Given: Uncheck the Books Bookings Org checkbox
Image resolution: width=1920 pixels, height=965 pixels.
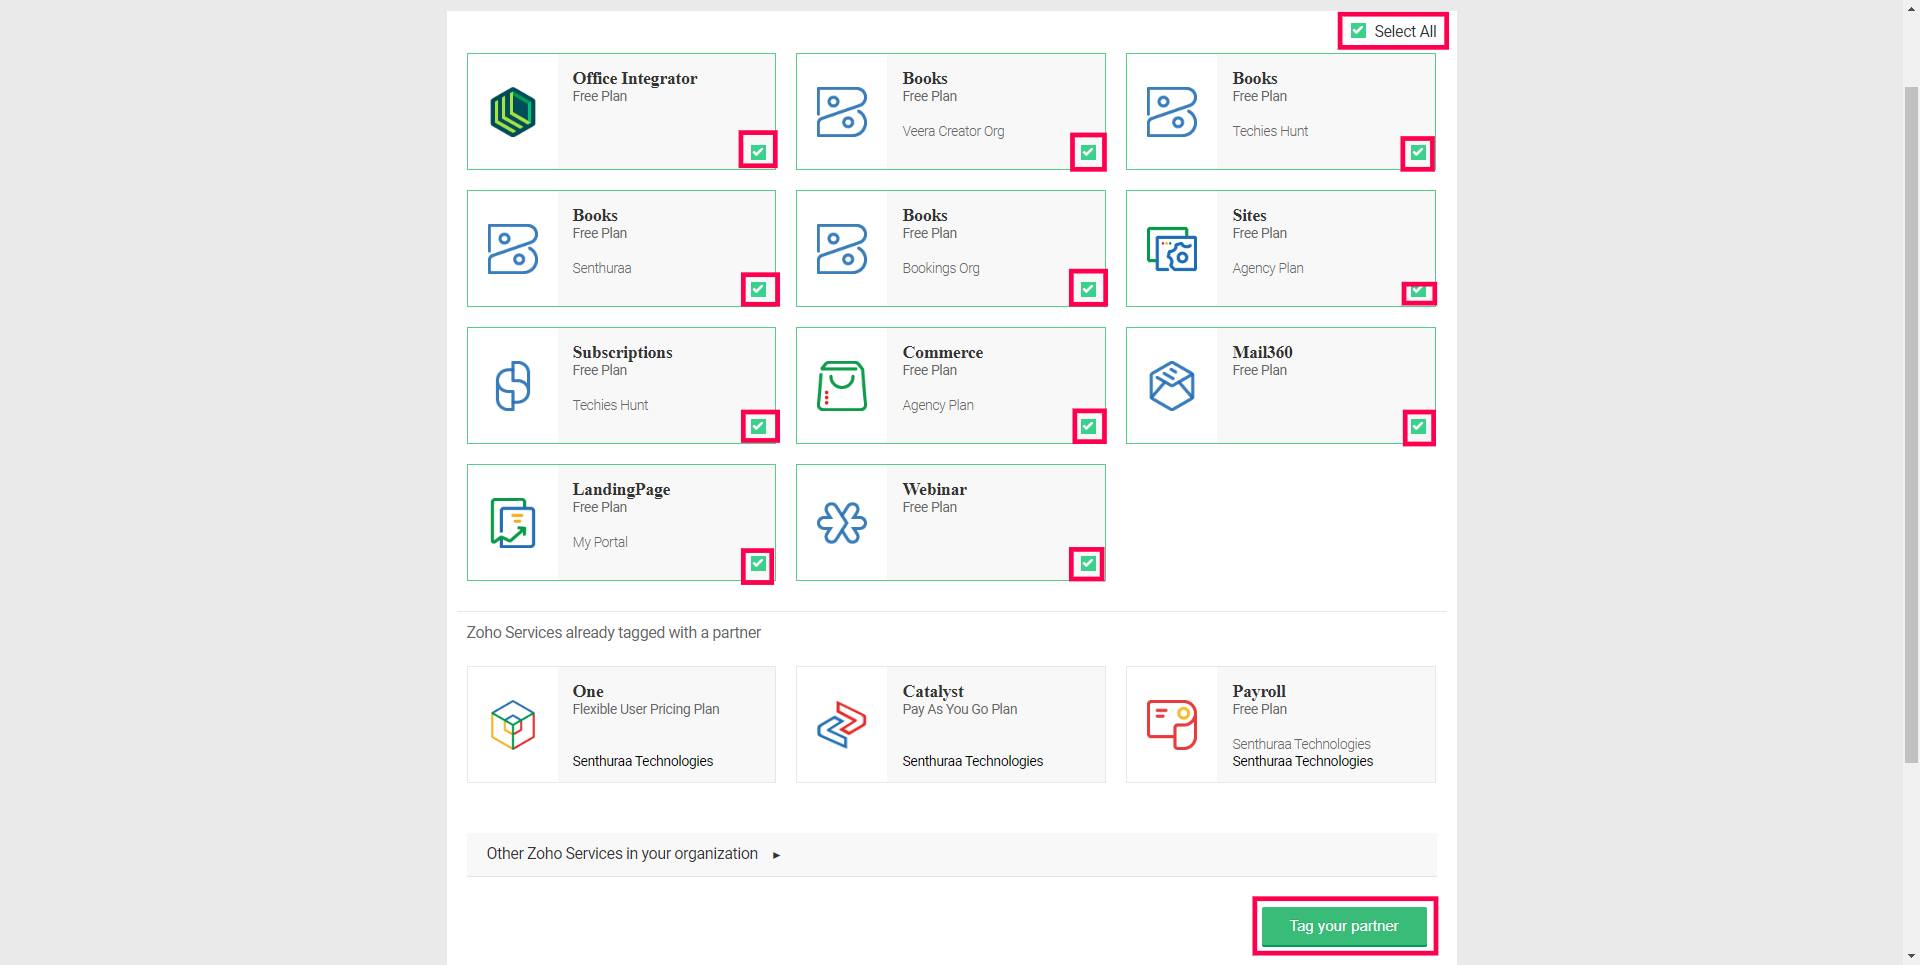Looking at the screenshot, I should coord(1088,289).
